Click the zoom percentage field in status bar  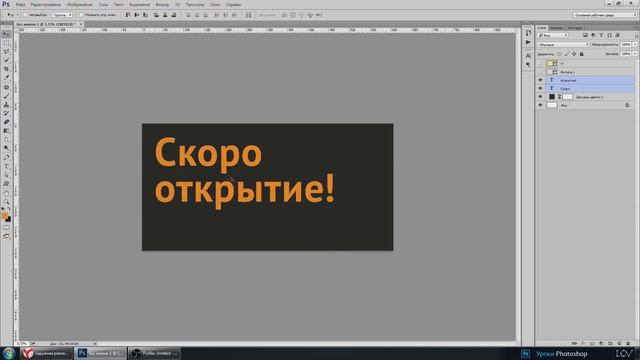pos(22,344)
